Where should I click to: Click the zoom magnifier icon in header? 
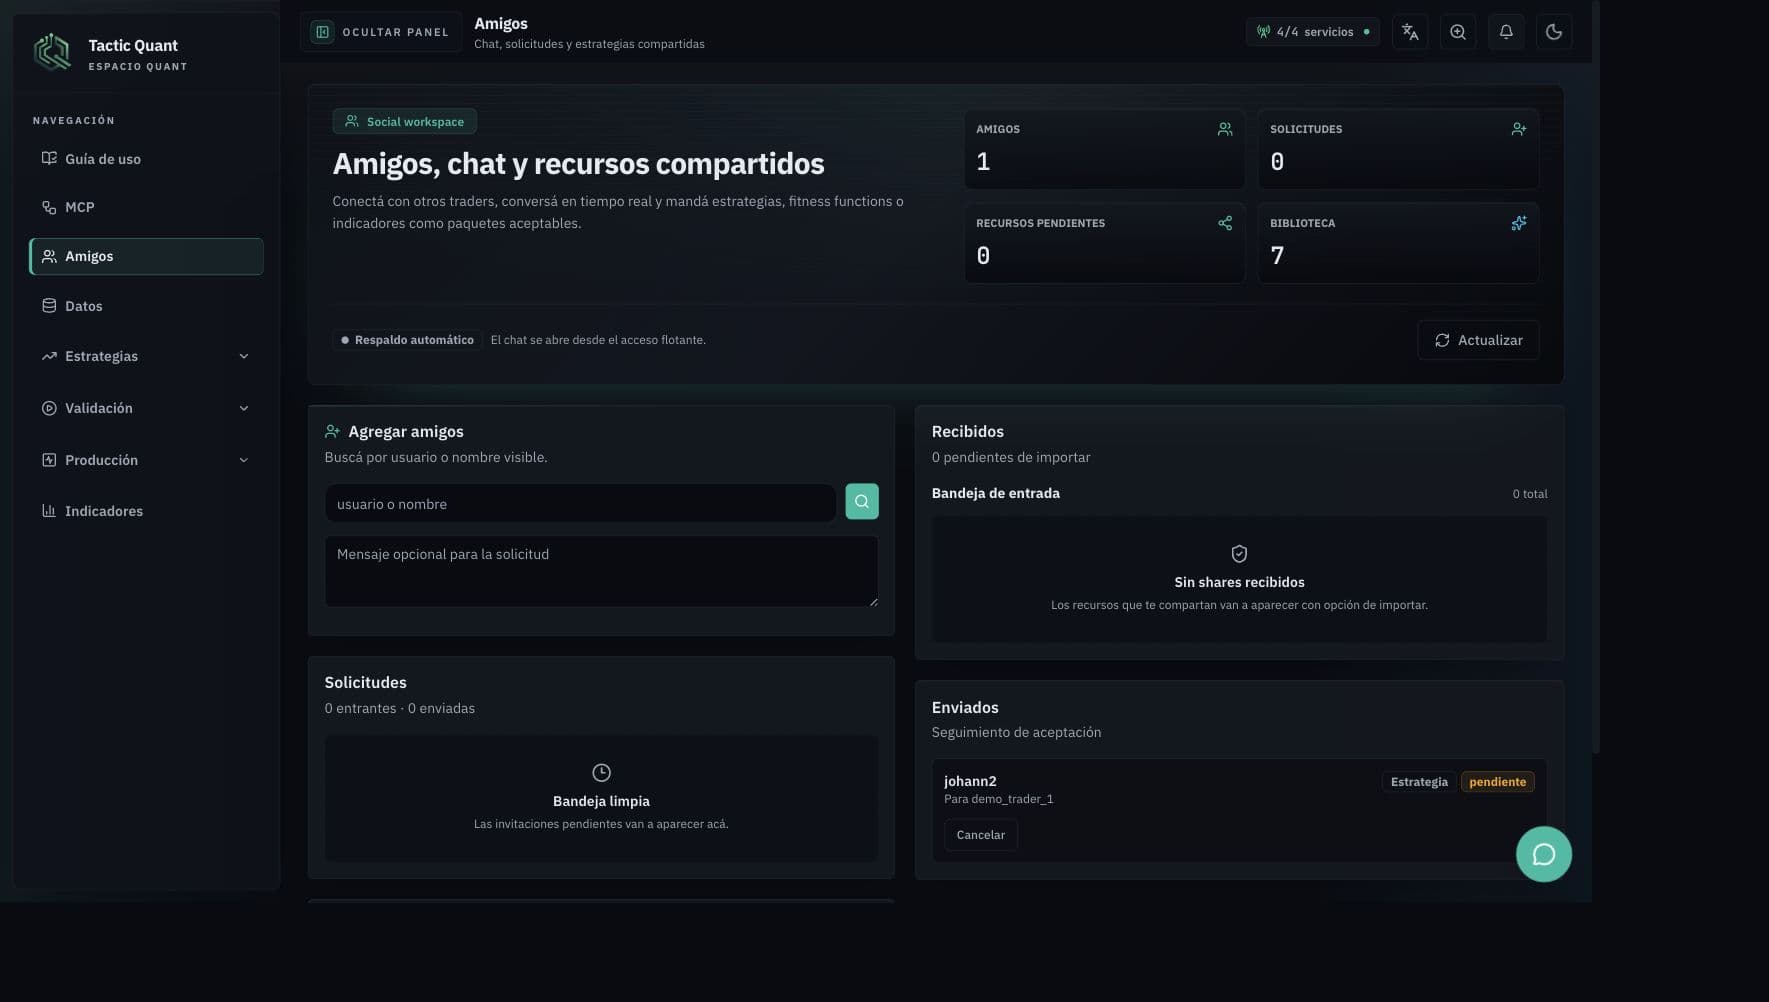pyautogui.click(x=1458, y=32)
